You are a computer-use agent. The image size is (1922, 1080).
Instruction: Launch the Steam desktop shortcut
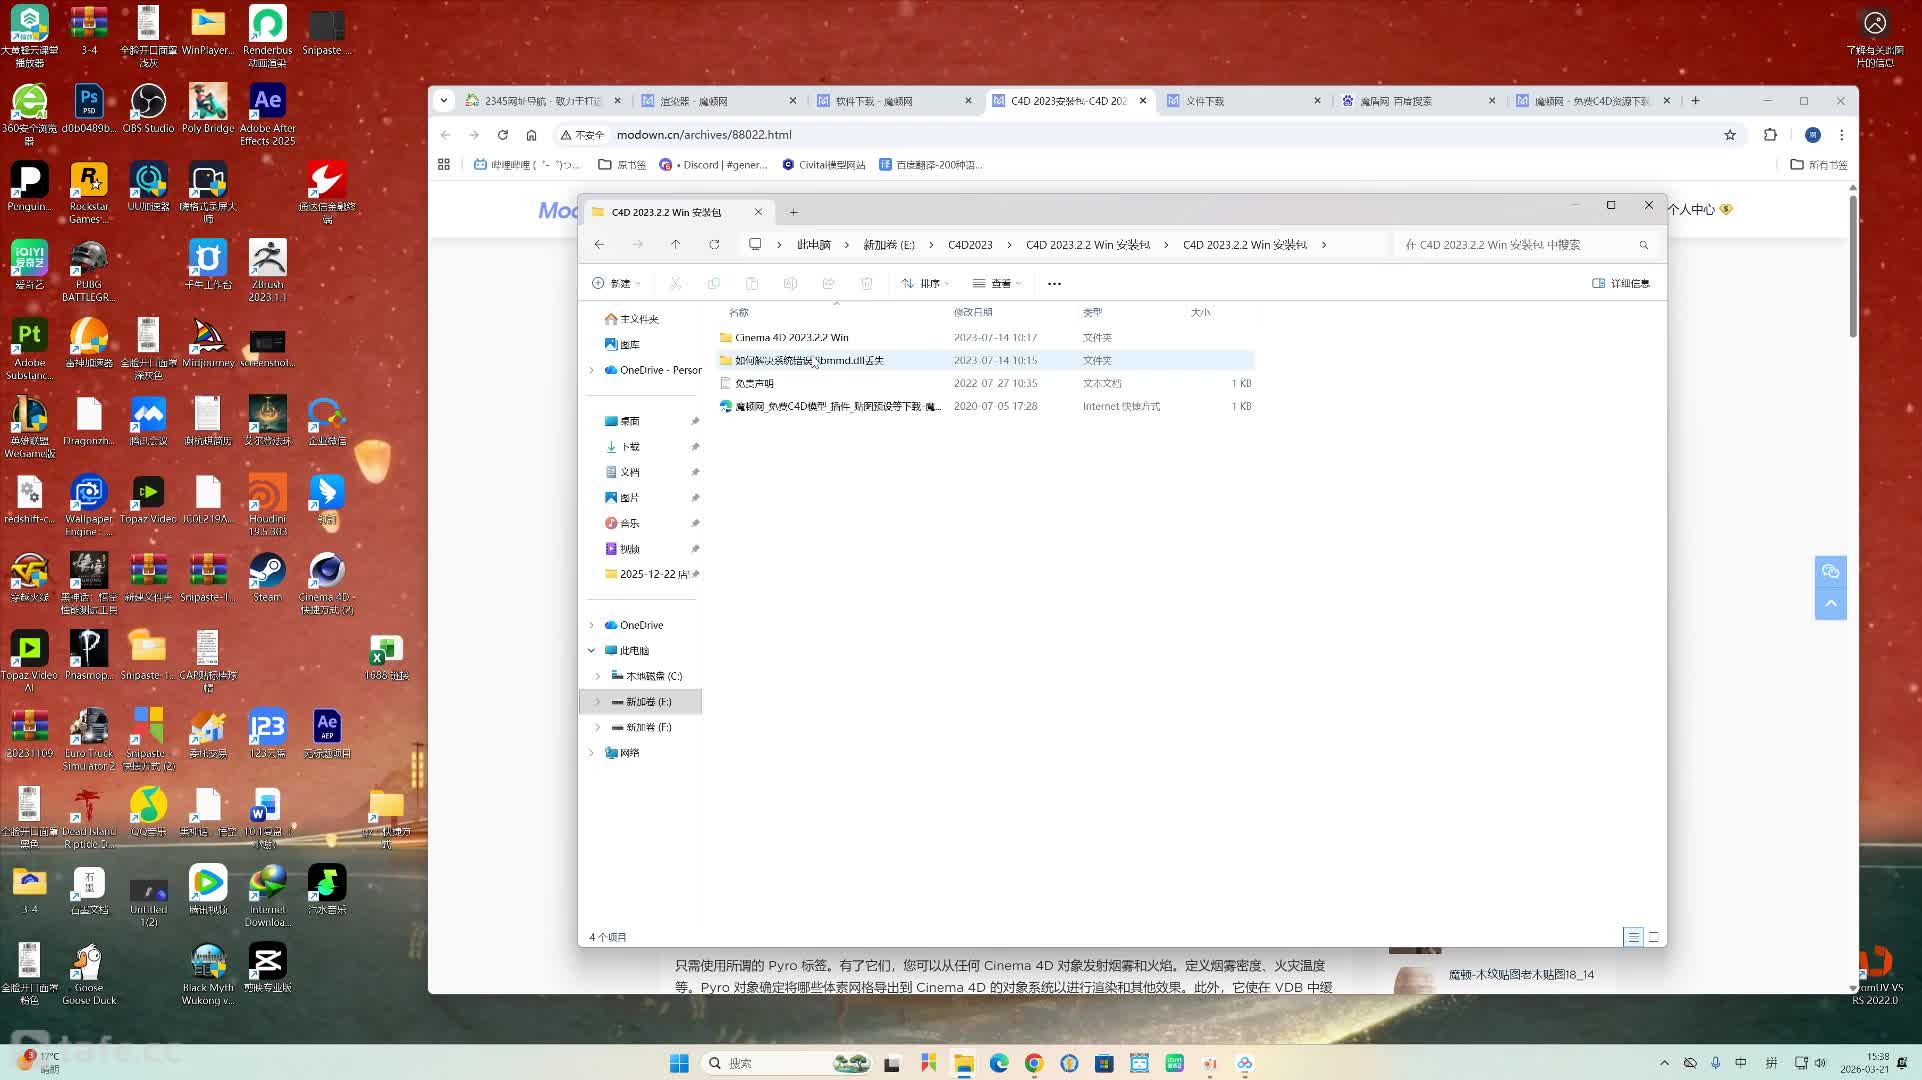click(x=267, y=578)
